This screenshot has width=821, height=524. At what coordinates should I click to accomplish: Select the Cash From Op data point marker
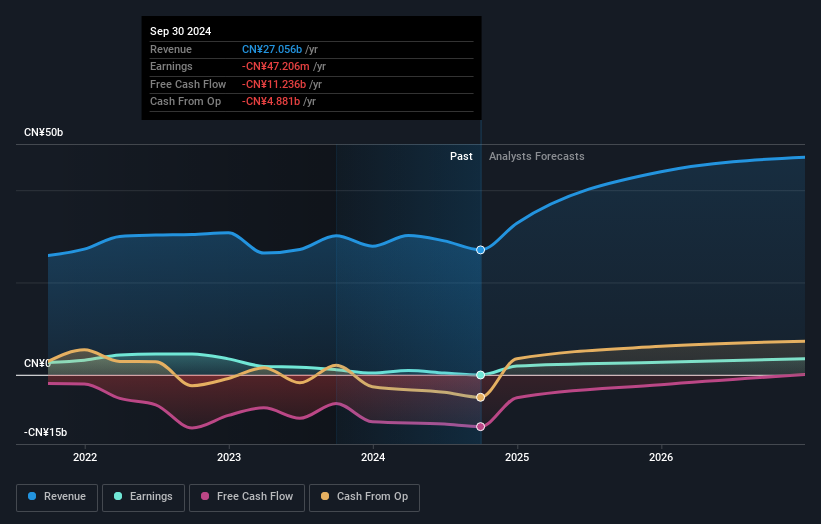(x=480, y=398)
